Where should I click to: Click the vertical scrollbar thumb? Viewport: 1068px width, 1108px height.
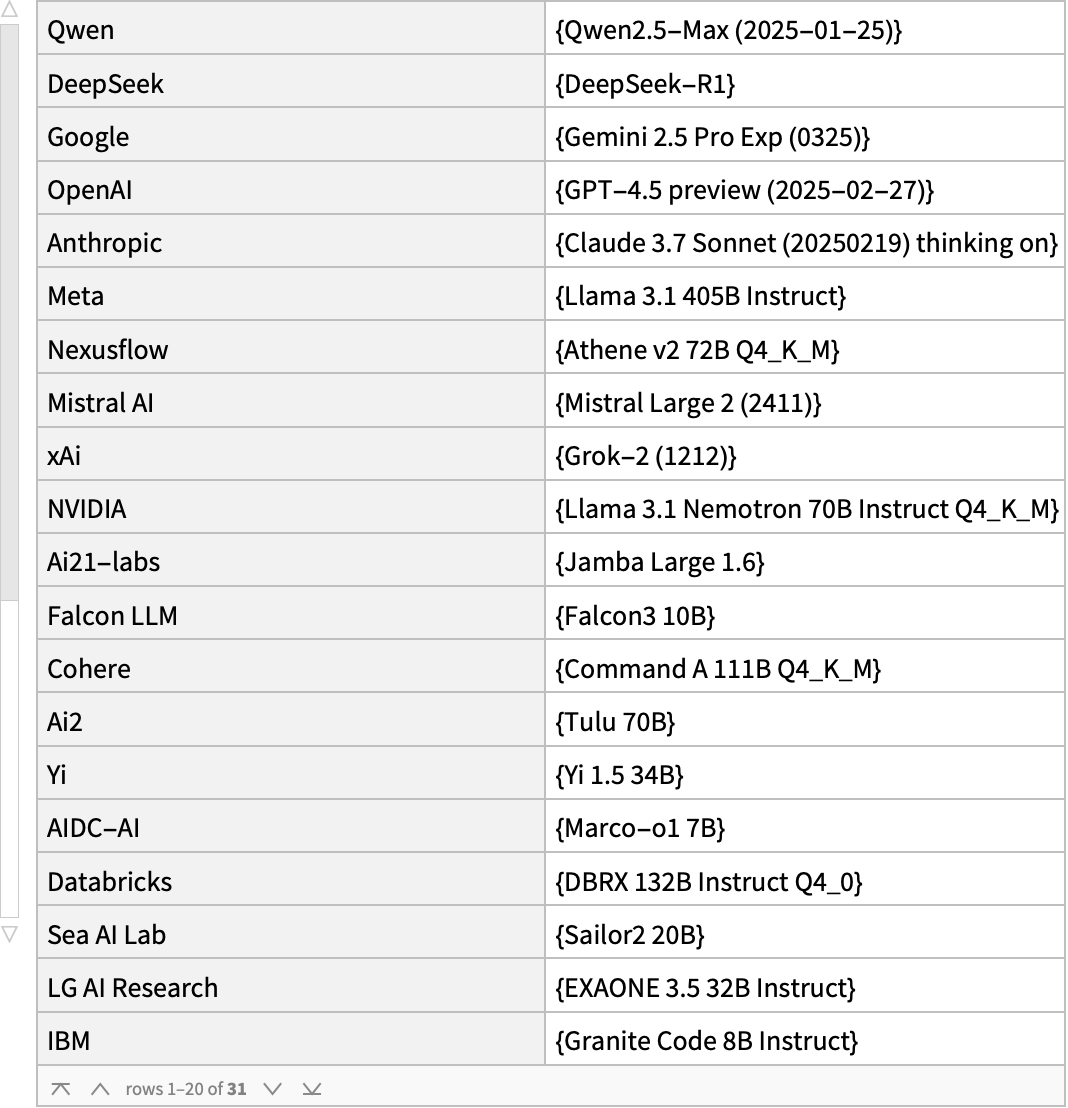[x=9, y=310]
